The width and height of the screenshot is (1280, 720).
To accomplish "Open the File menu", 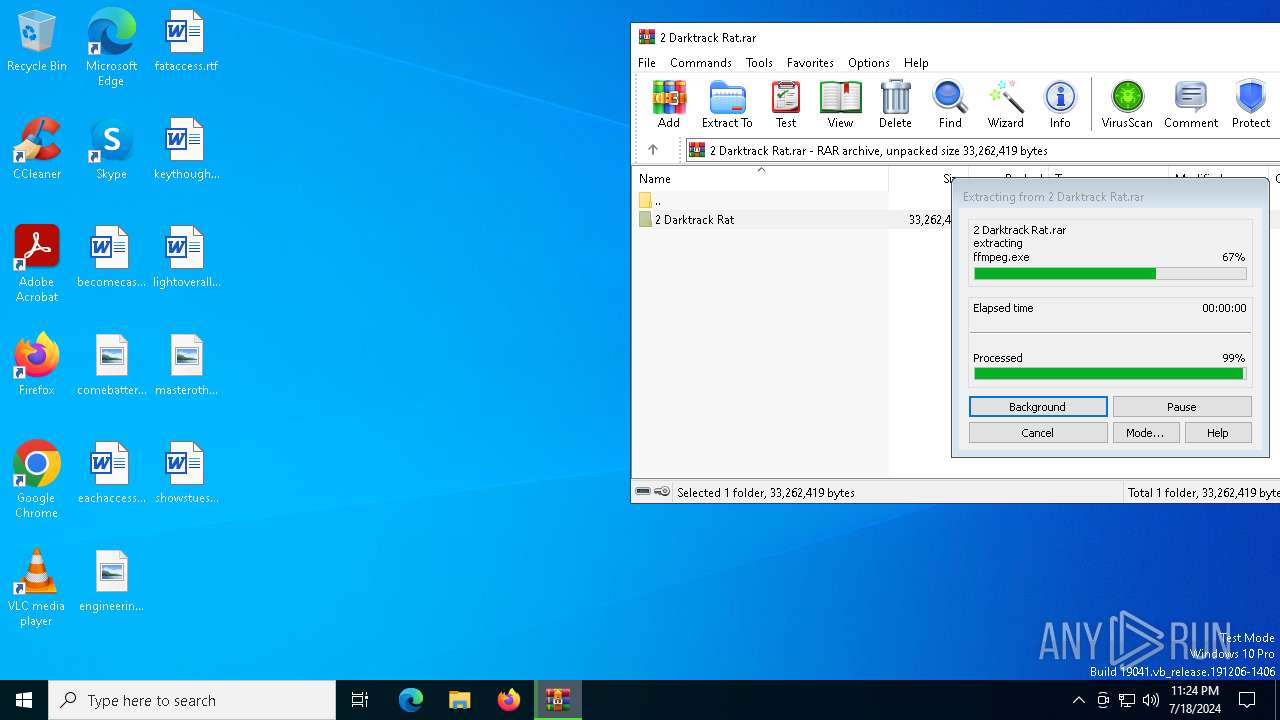I will (647, 62).
